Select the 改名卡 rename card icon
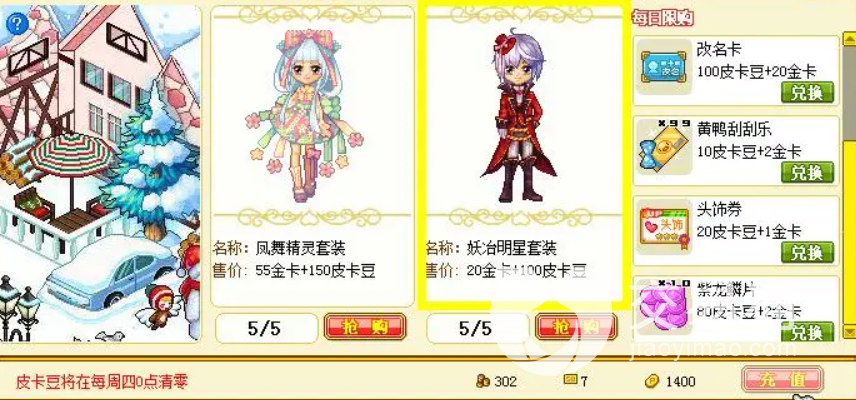This screenshot has width=856, height=400. coord(664,67)
